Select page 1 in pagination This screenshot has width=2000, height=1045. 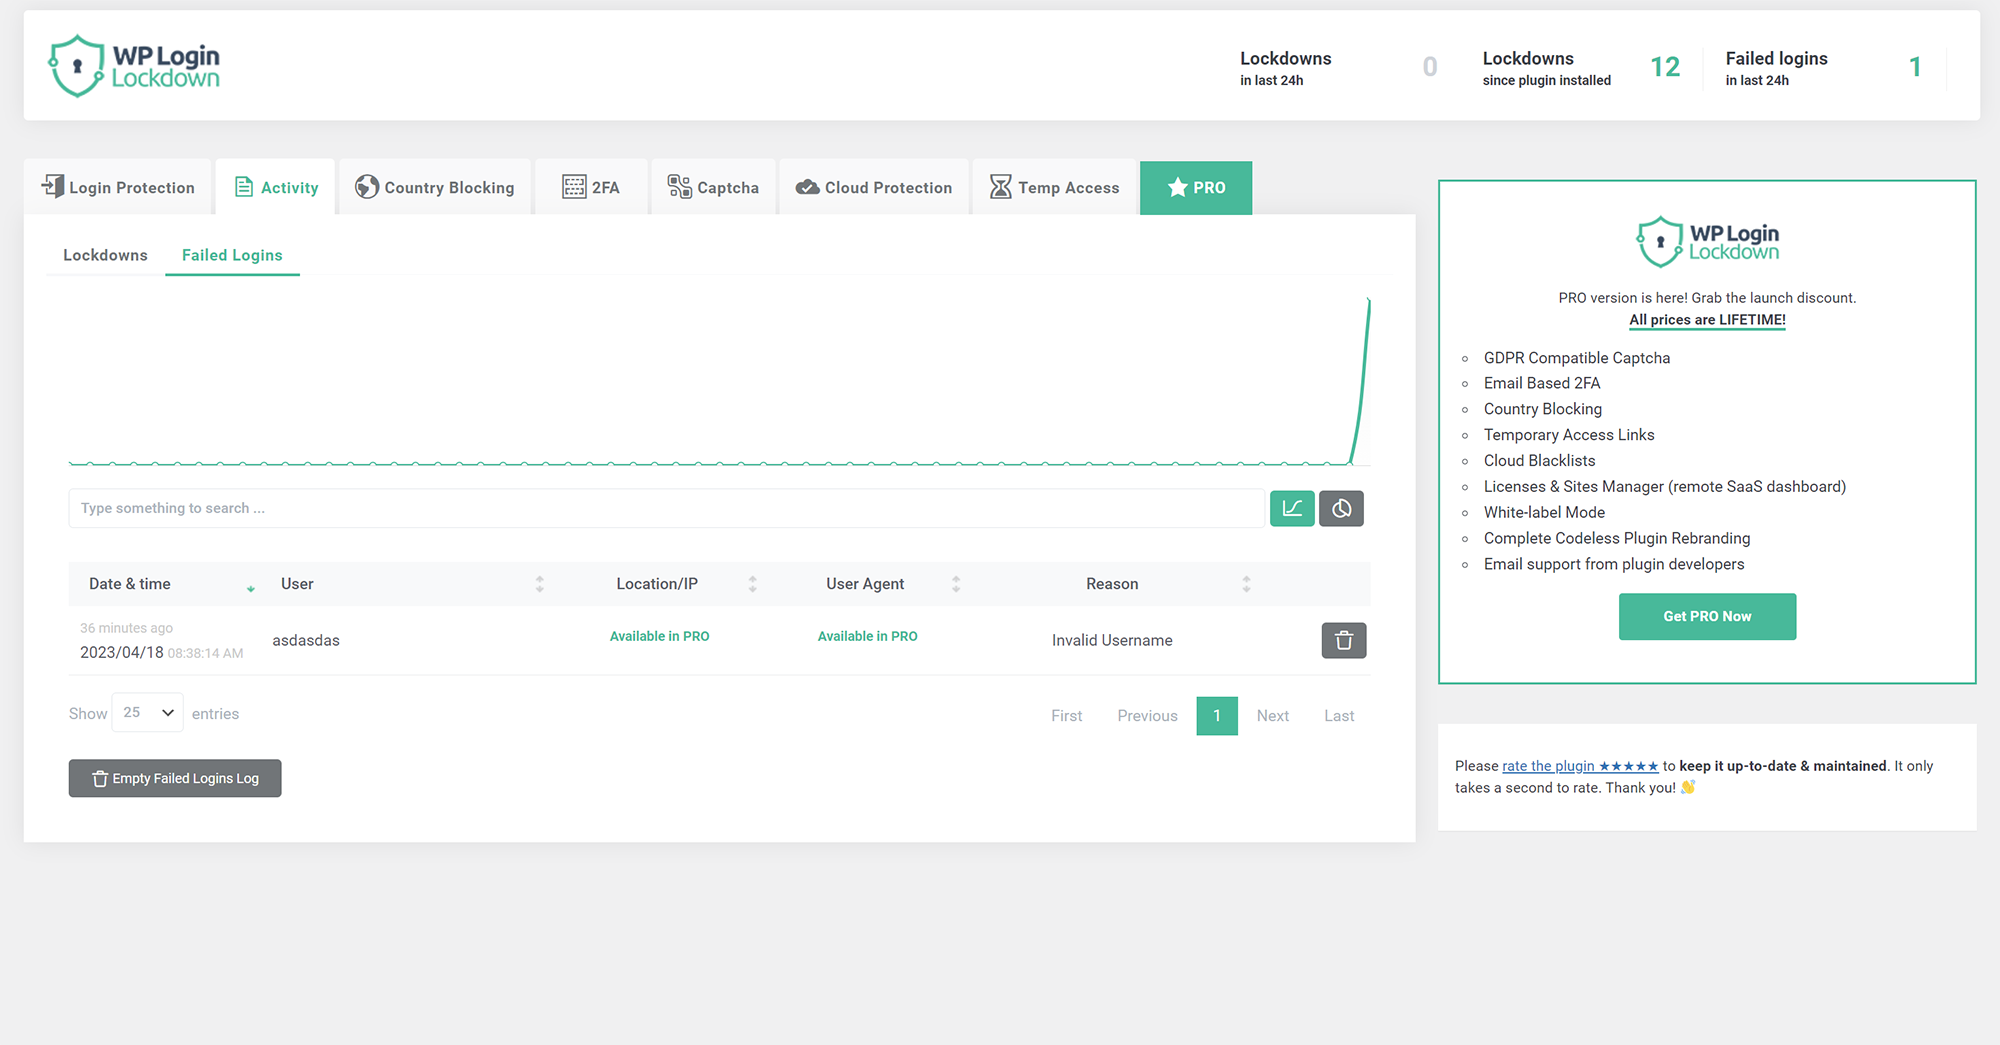coord(1217,716)
